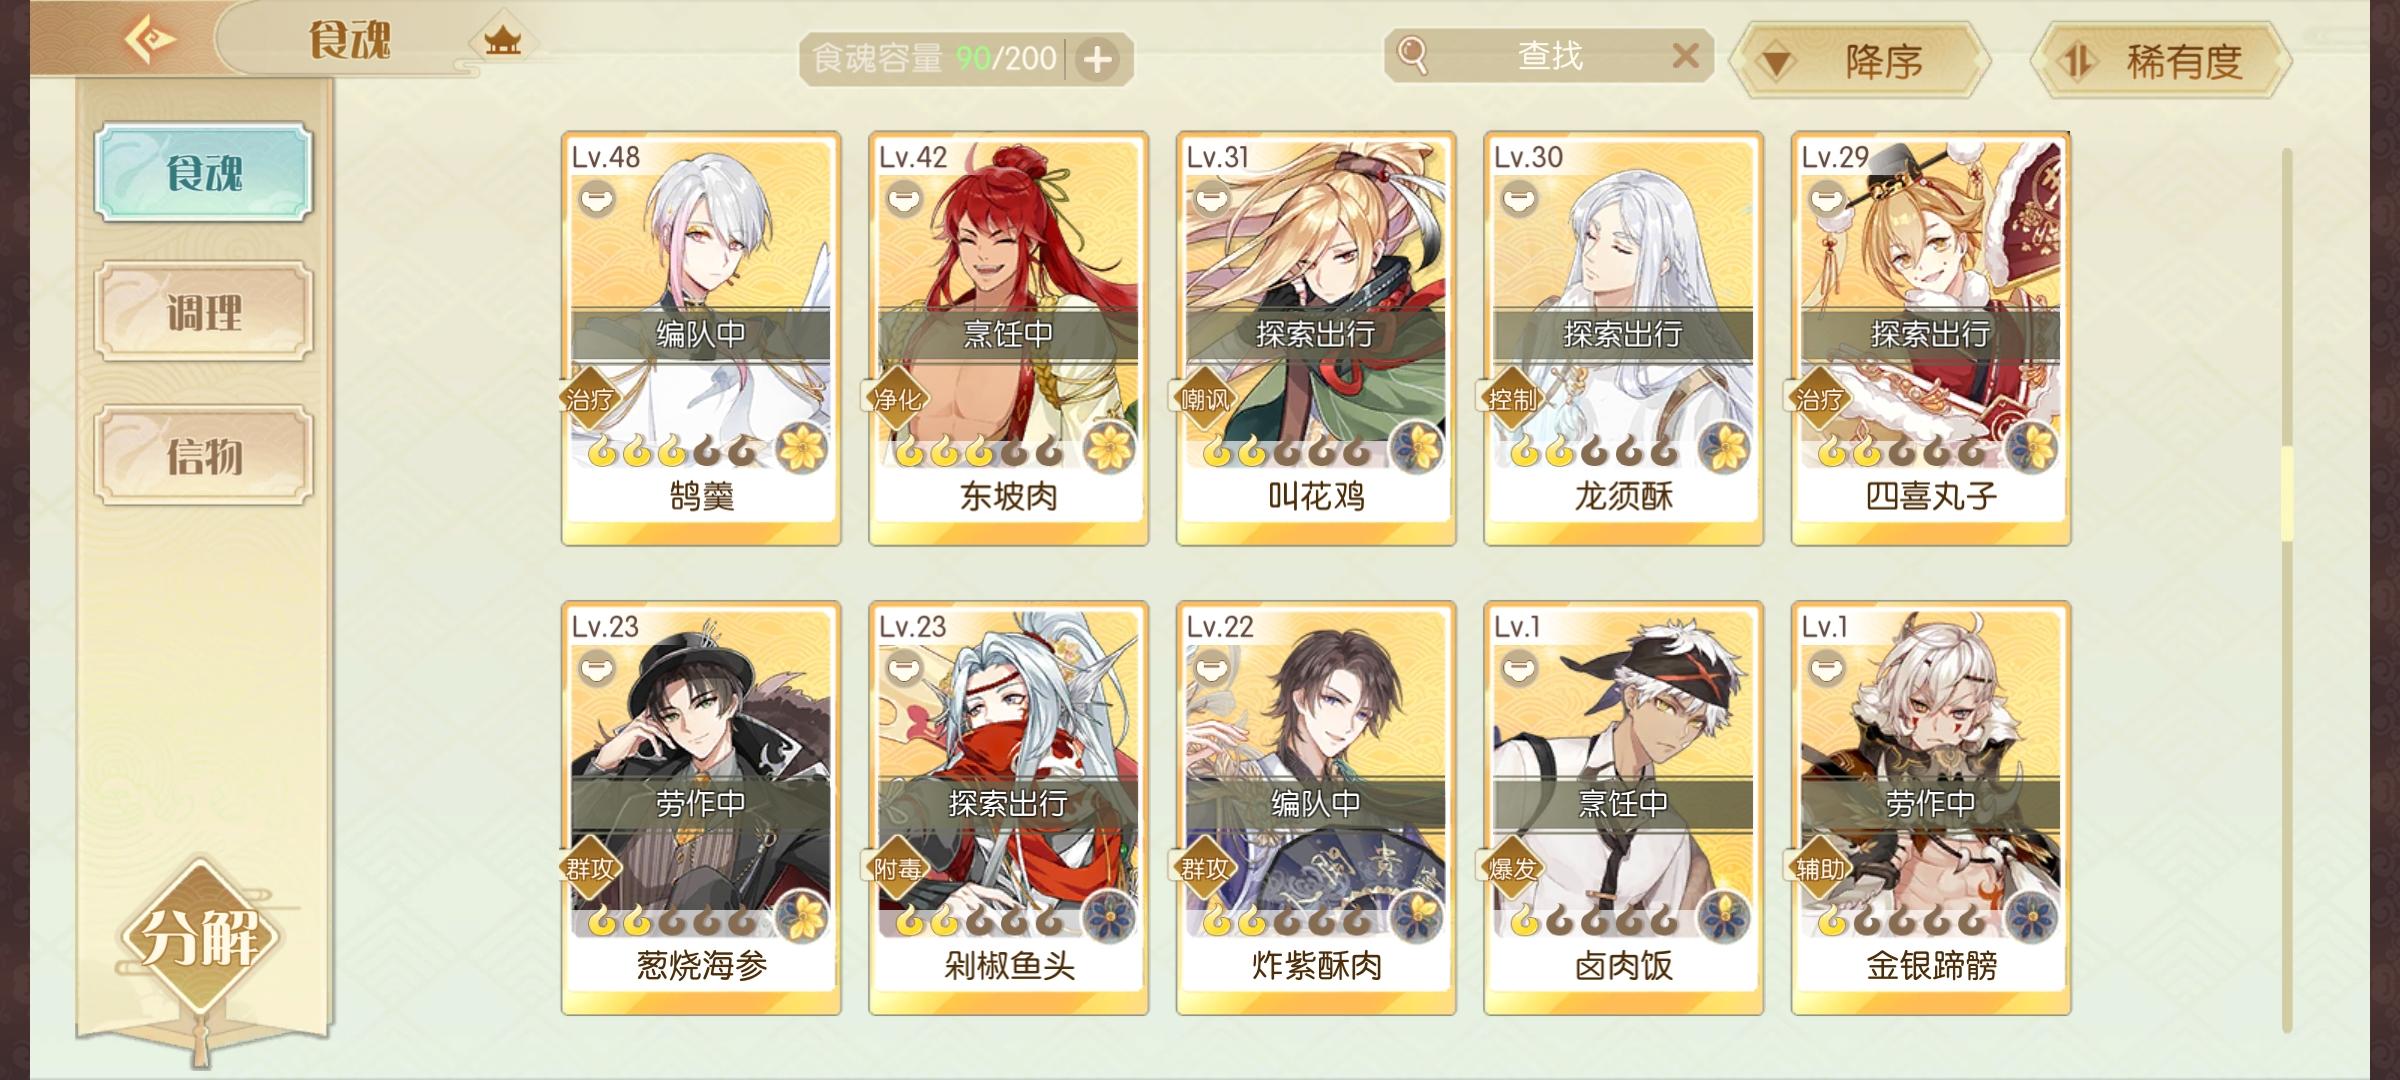Tap the 嘲讽 role badge on 叫花鸡
This screenshot has height=1080, width=2400.
(1204, 400)
